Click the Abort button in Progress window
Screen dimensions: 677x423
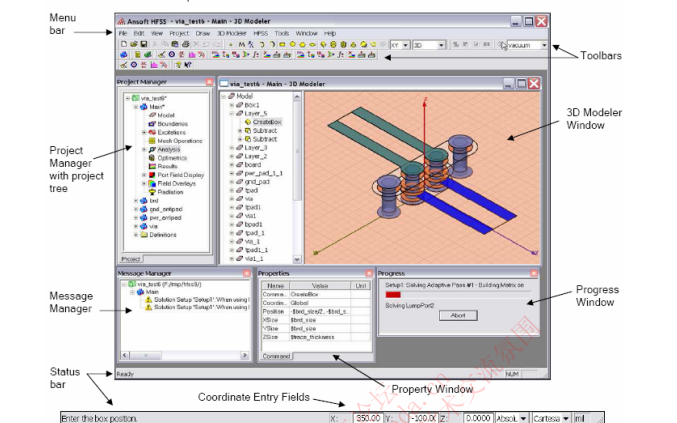(x=458, y=316)
